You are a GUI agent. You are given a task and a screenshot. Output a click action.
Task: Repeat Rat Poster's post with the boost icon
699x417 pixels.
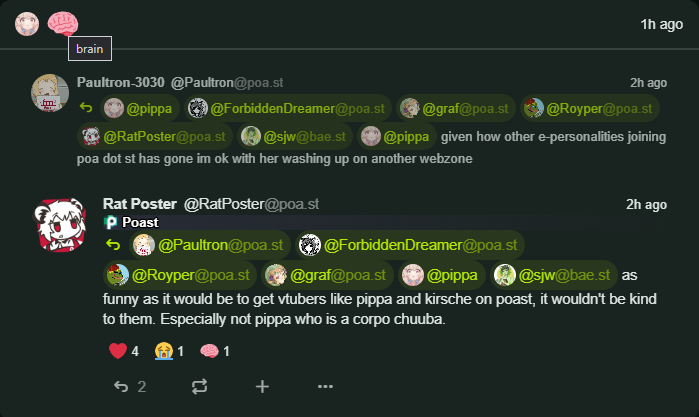199,386
